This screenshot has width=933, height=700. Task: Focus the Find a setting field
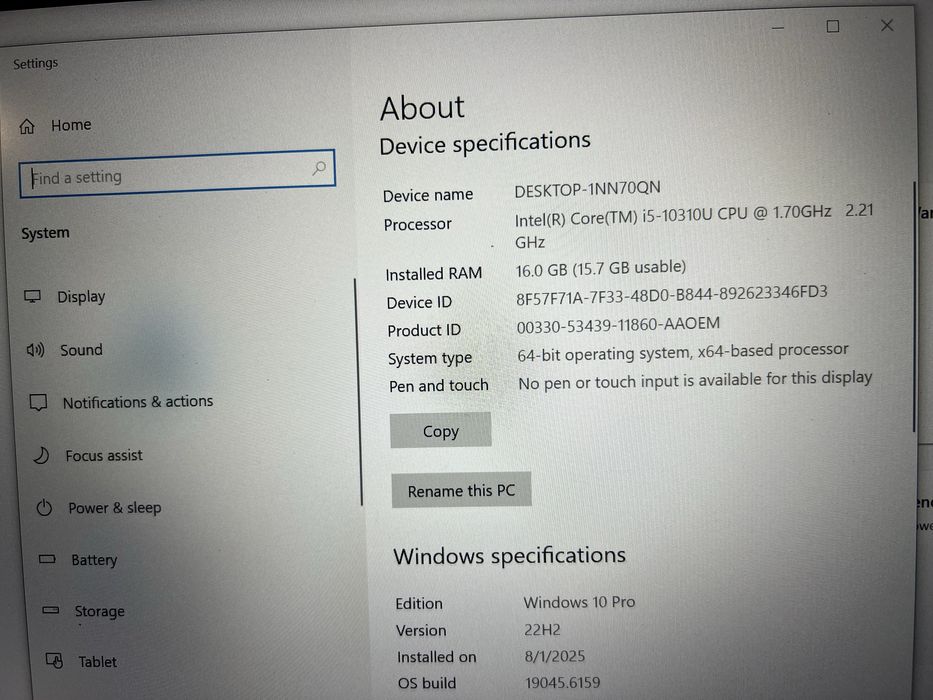pos(177,173)
